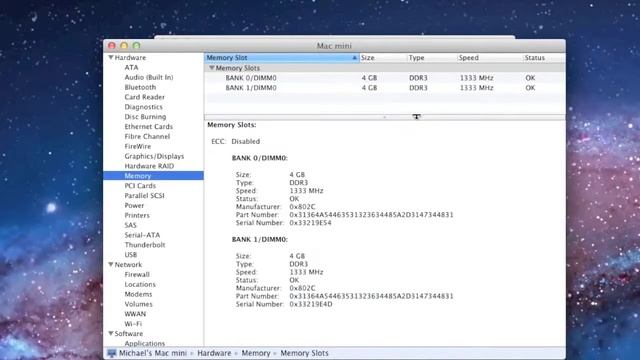The image size is (640, 360).
Task: Select Audio (Built In) item
Action: click(x=149, y=77)
